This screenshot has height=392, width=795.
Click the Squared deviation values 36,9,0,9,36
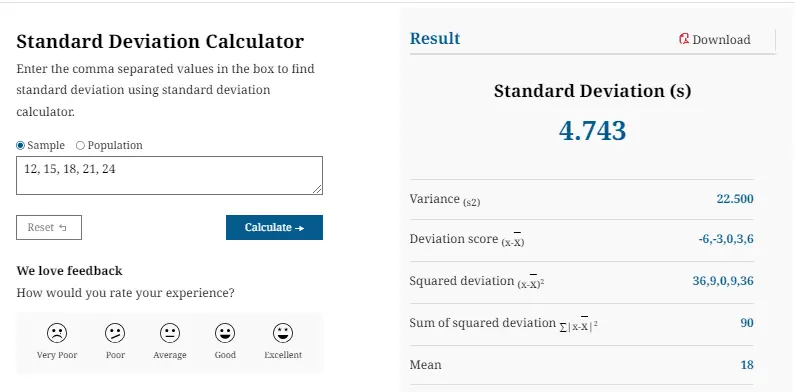click(x=723, y=281)
